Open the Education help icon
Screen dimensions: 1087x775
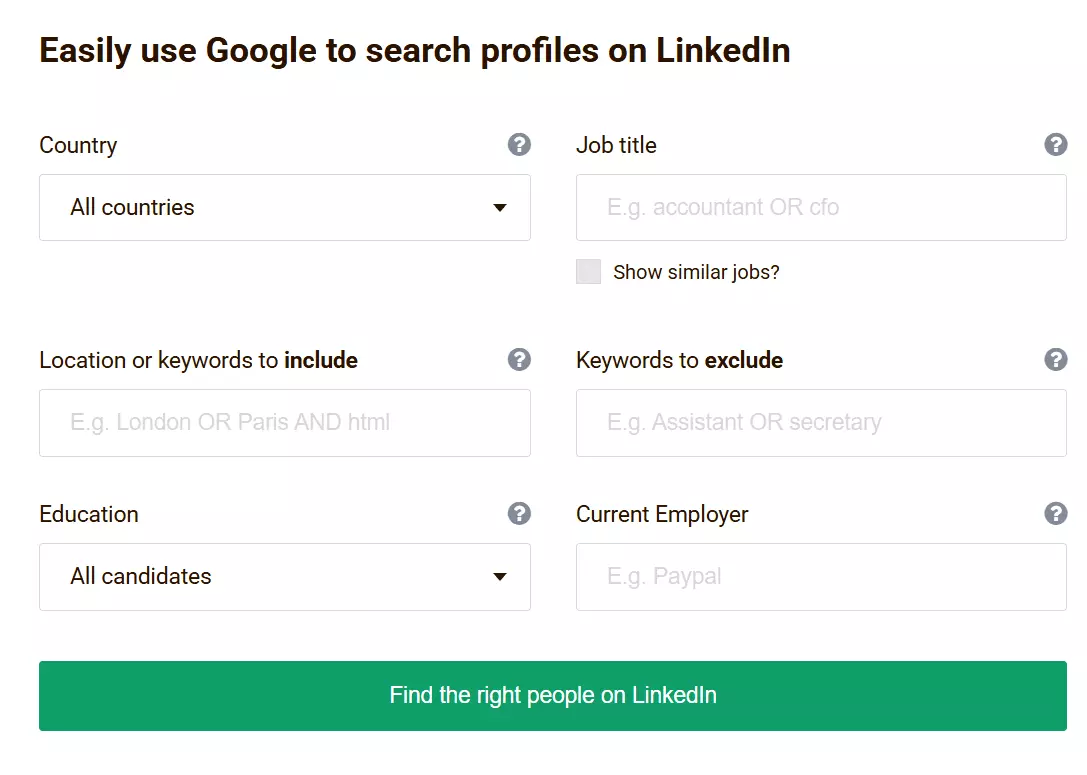coord(519,514)
